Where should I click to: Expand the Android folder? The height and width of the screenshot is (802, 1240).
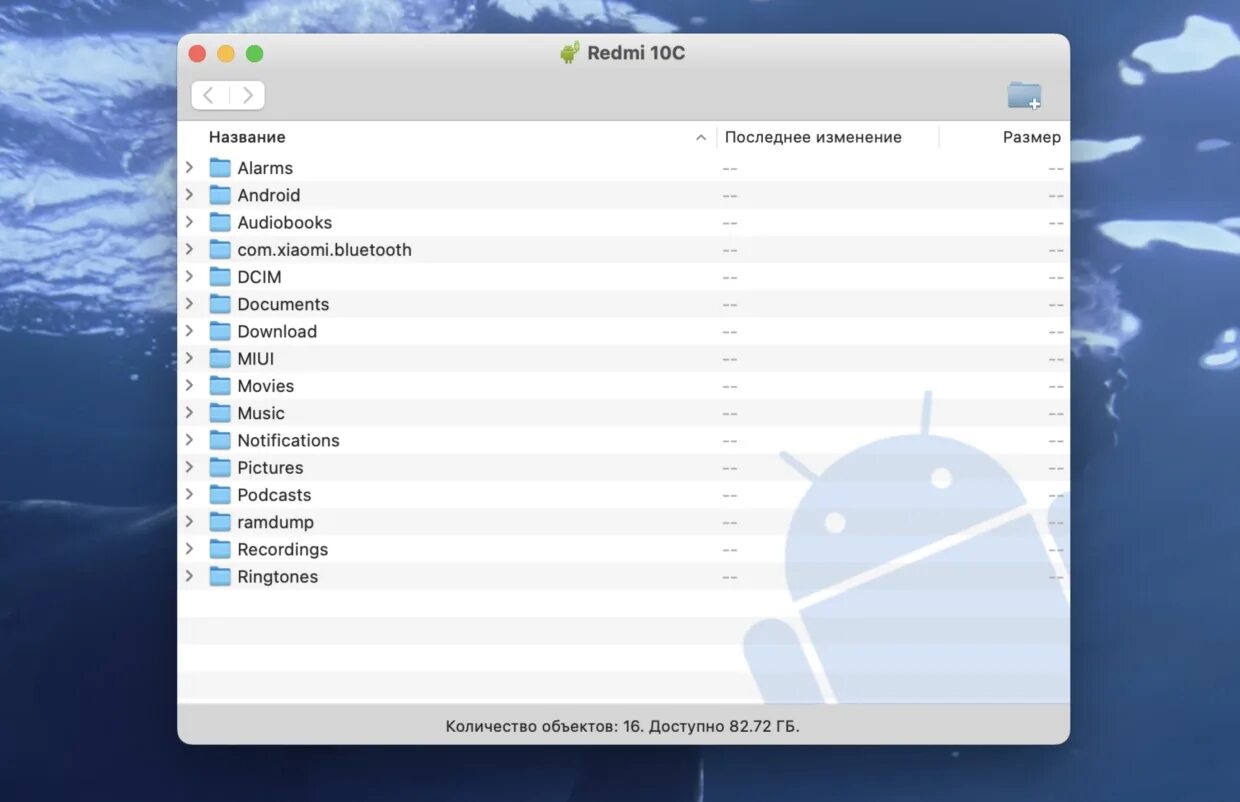pyautogui.click(x=189, y=194)
